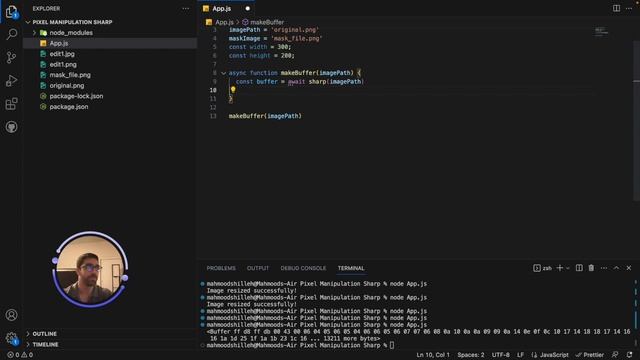Click the lightbulb code action on line 10
Image resolution: width=640 pixels, height=360 pixels.
(233, 90)
